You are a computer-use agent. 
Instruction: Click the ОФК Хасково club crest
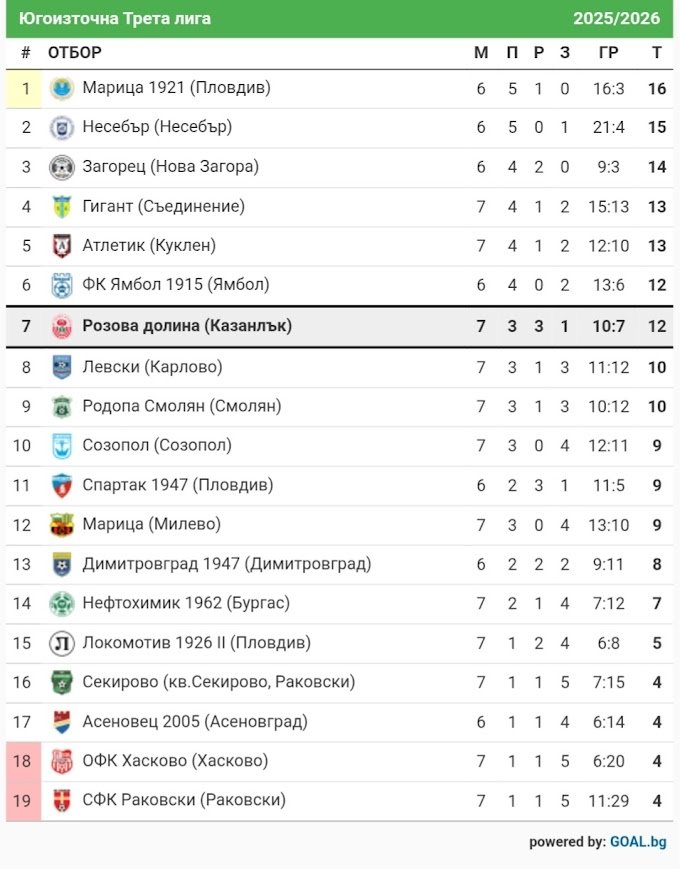tap(62, 761)
